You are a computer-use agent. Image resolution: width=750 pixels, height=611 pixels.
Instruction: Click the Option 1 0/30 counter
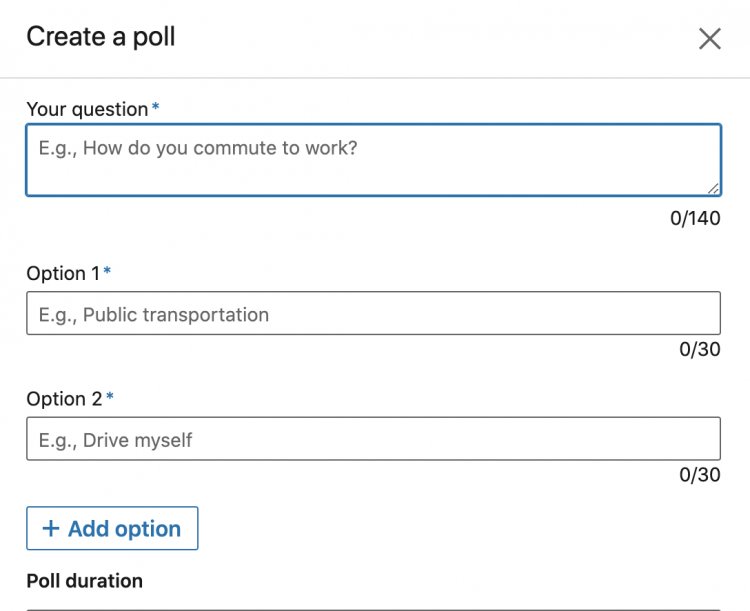click(700, 349)
